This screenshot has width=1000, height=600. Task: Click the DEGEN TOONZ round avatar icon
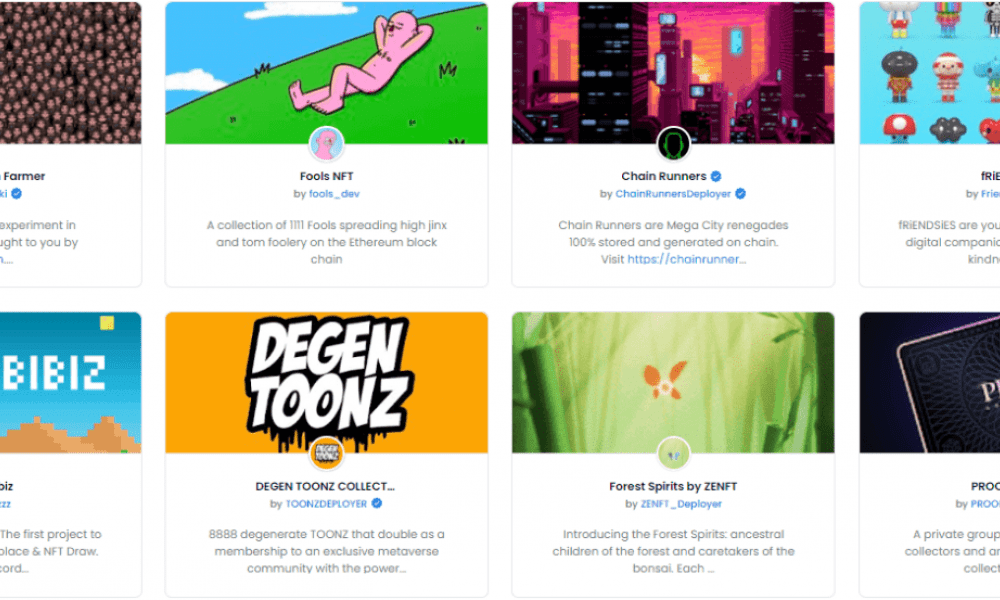pyautogui.click(x=327, y=453)
